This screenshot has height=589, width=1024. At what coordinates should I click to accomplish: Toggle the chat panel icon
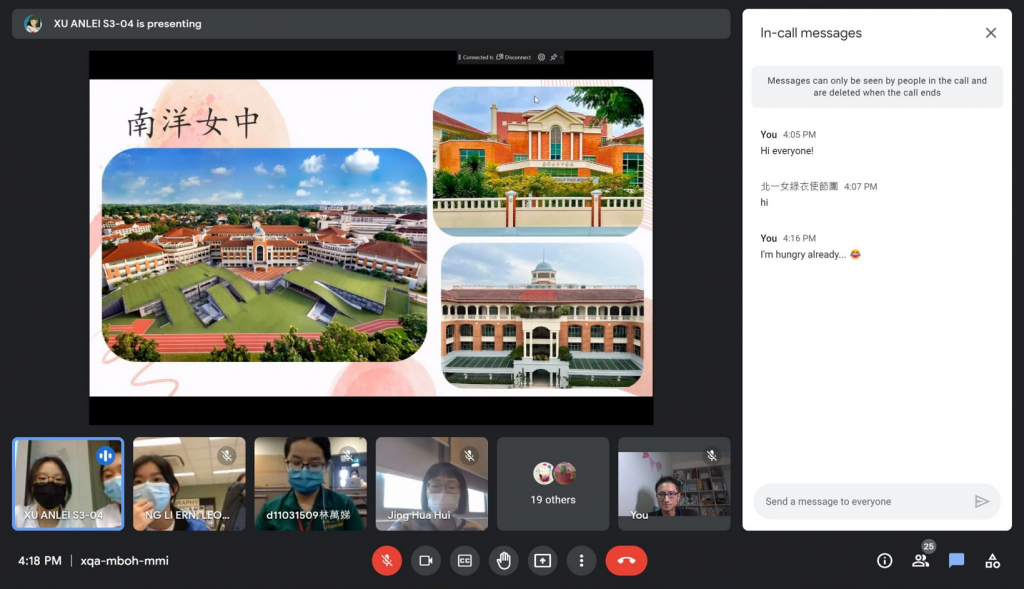pos(956,560)
